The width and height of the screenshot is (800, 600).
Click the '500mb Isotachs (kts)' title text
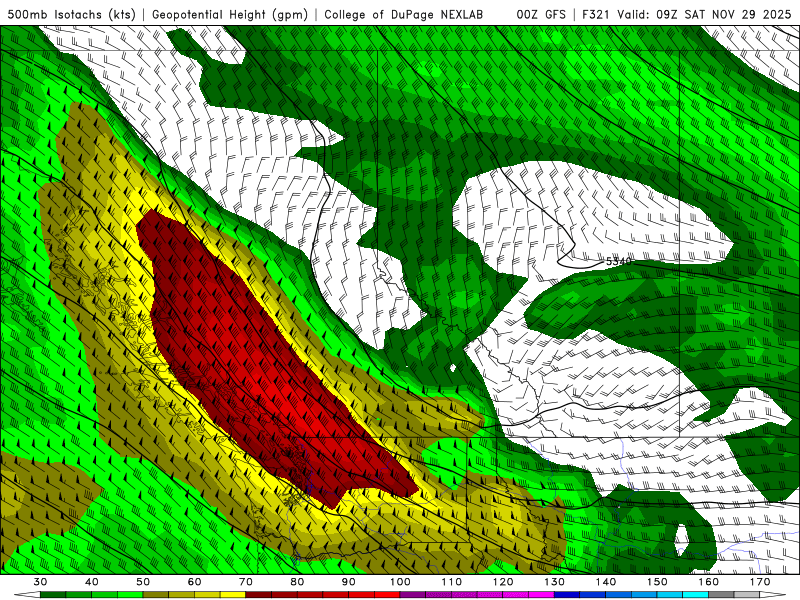coord(72,14)
